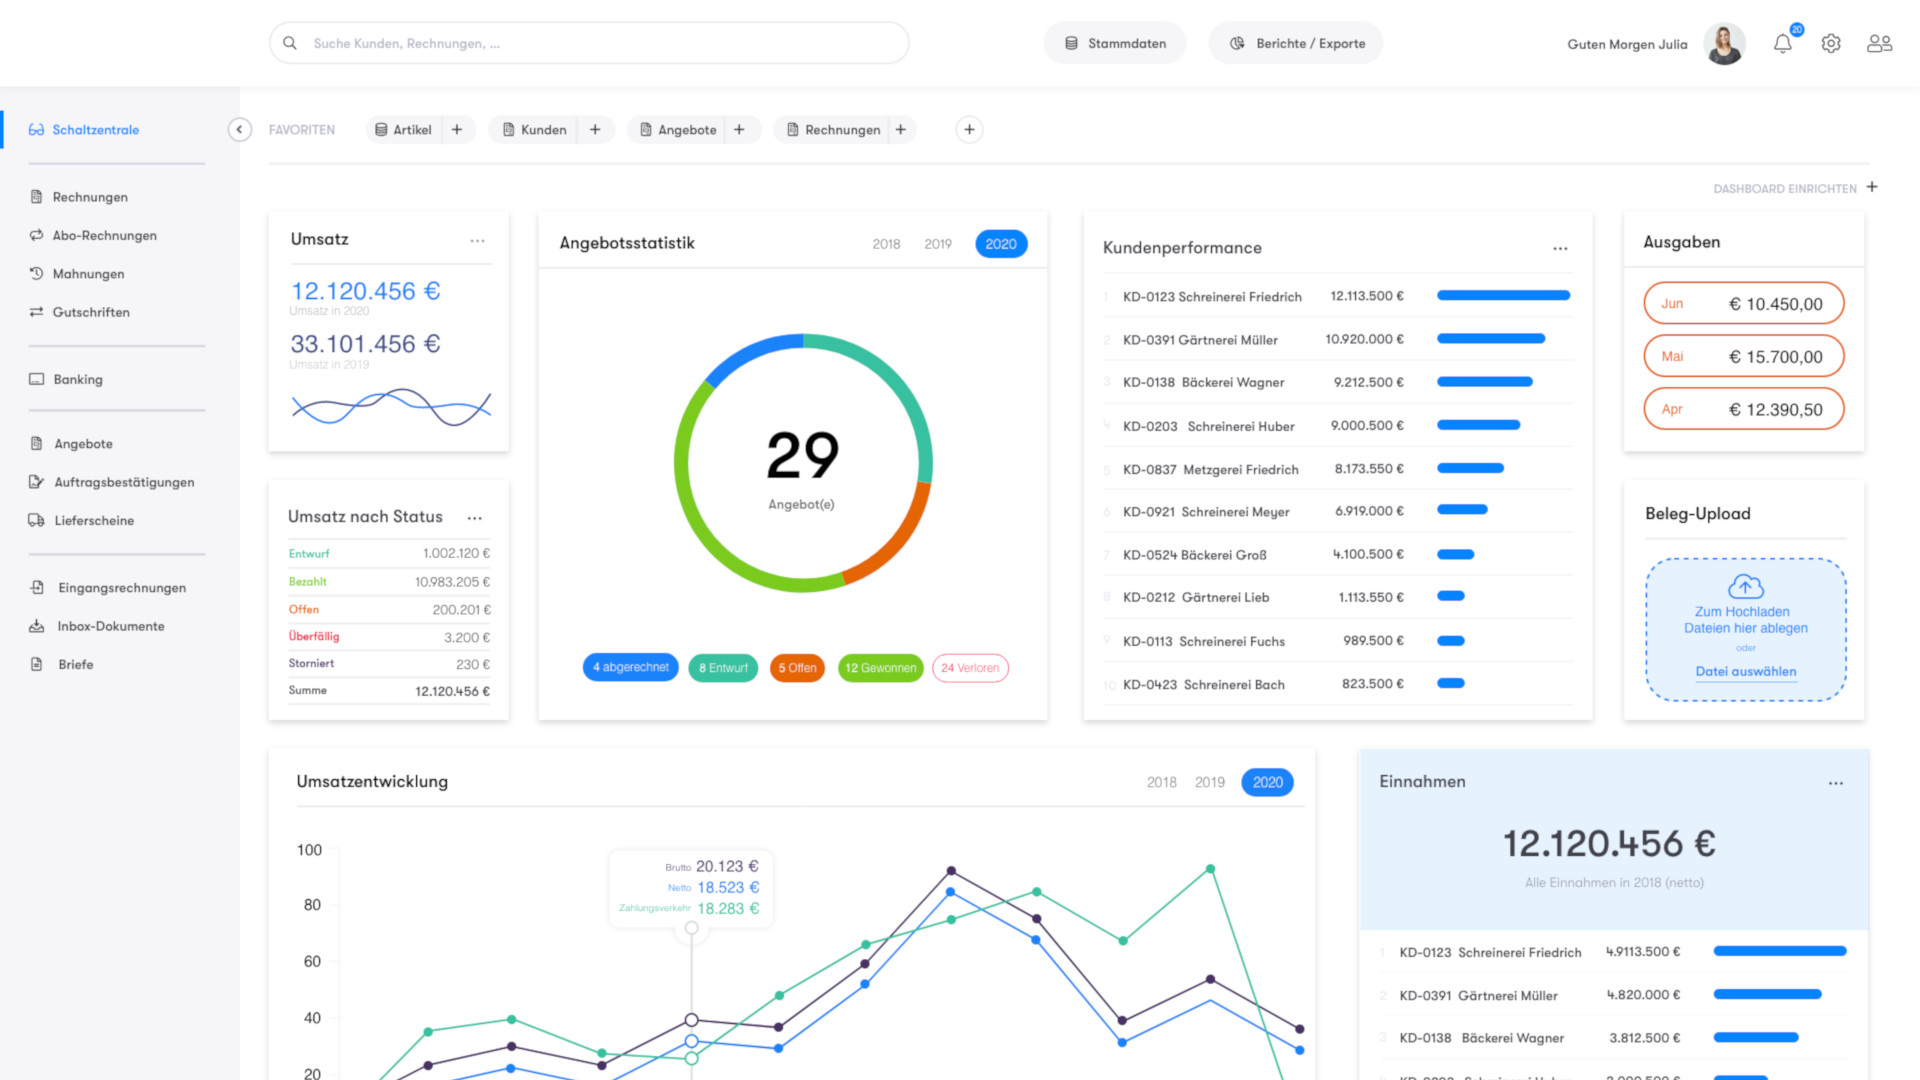The width and height of the screenshot is (1920, 1080).
Task: Open the notifications bell icon
Action: click(x=1782, y=44)
